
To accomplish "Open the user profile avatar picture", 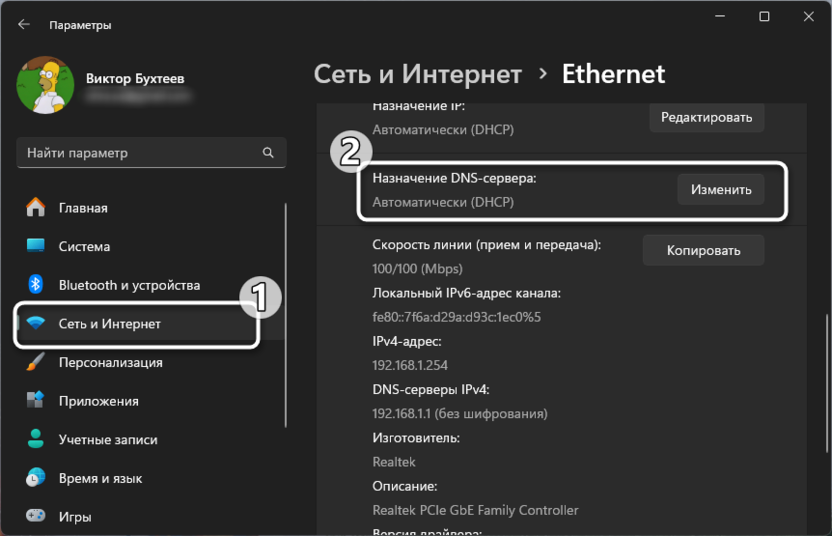I will coord(45,84).
